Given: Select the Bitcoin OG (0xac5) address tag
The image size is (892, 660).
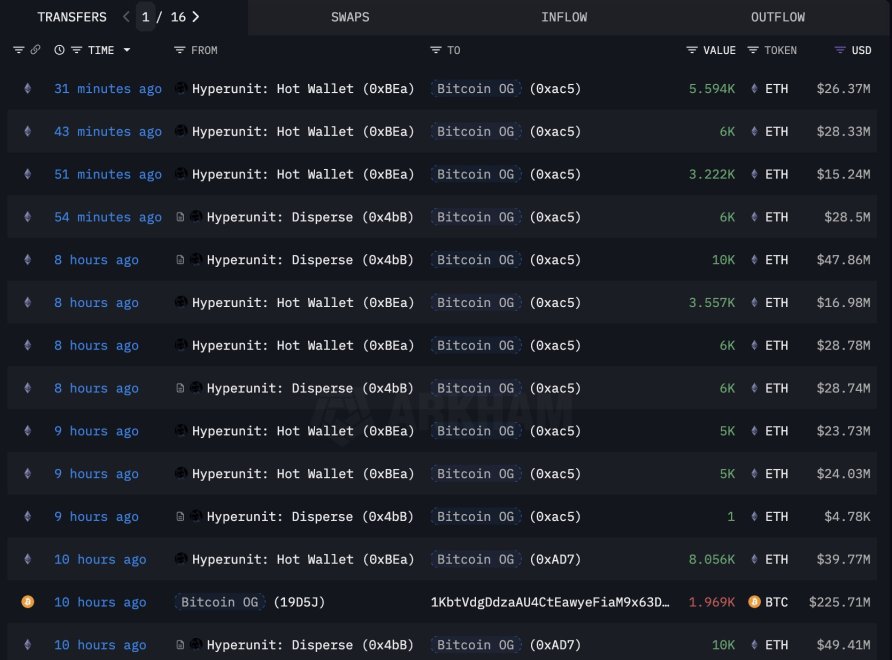Looking at the screenshot, I should coord(476,88).
